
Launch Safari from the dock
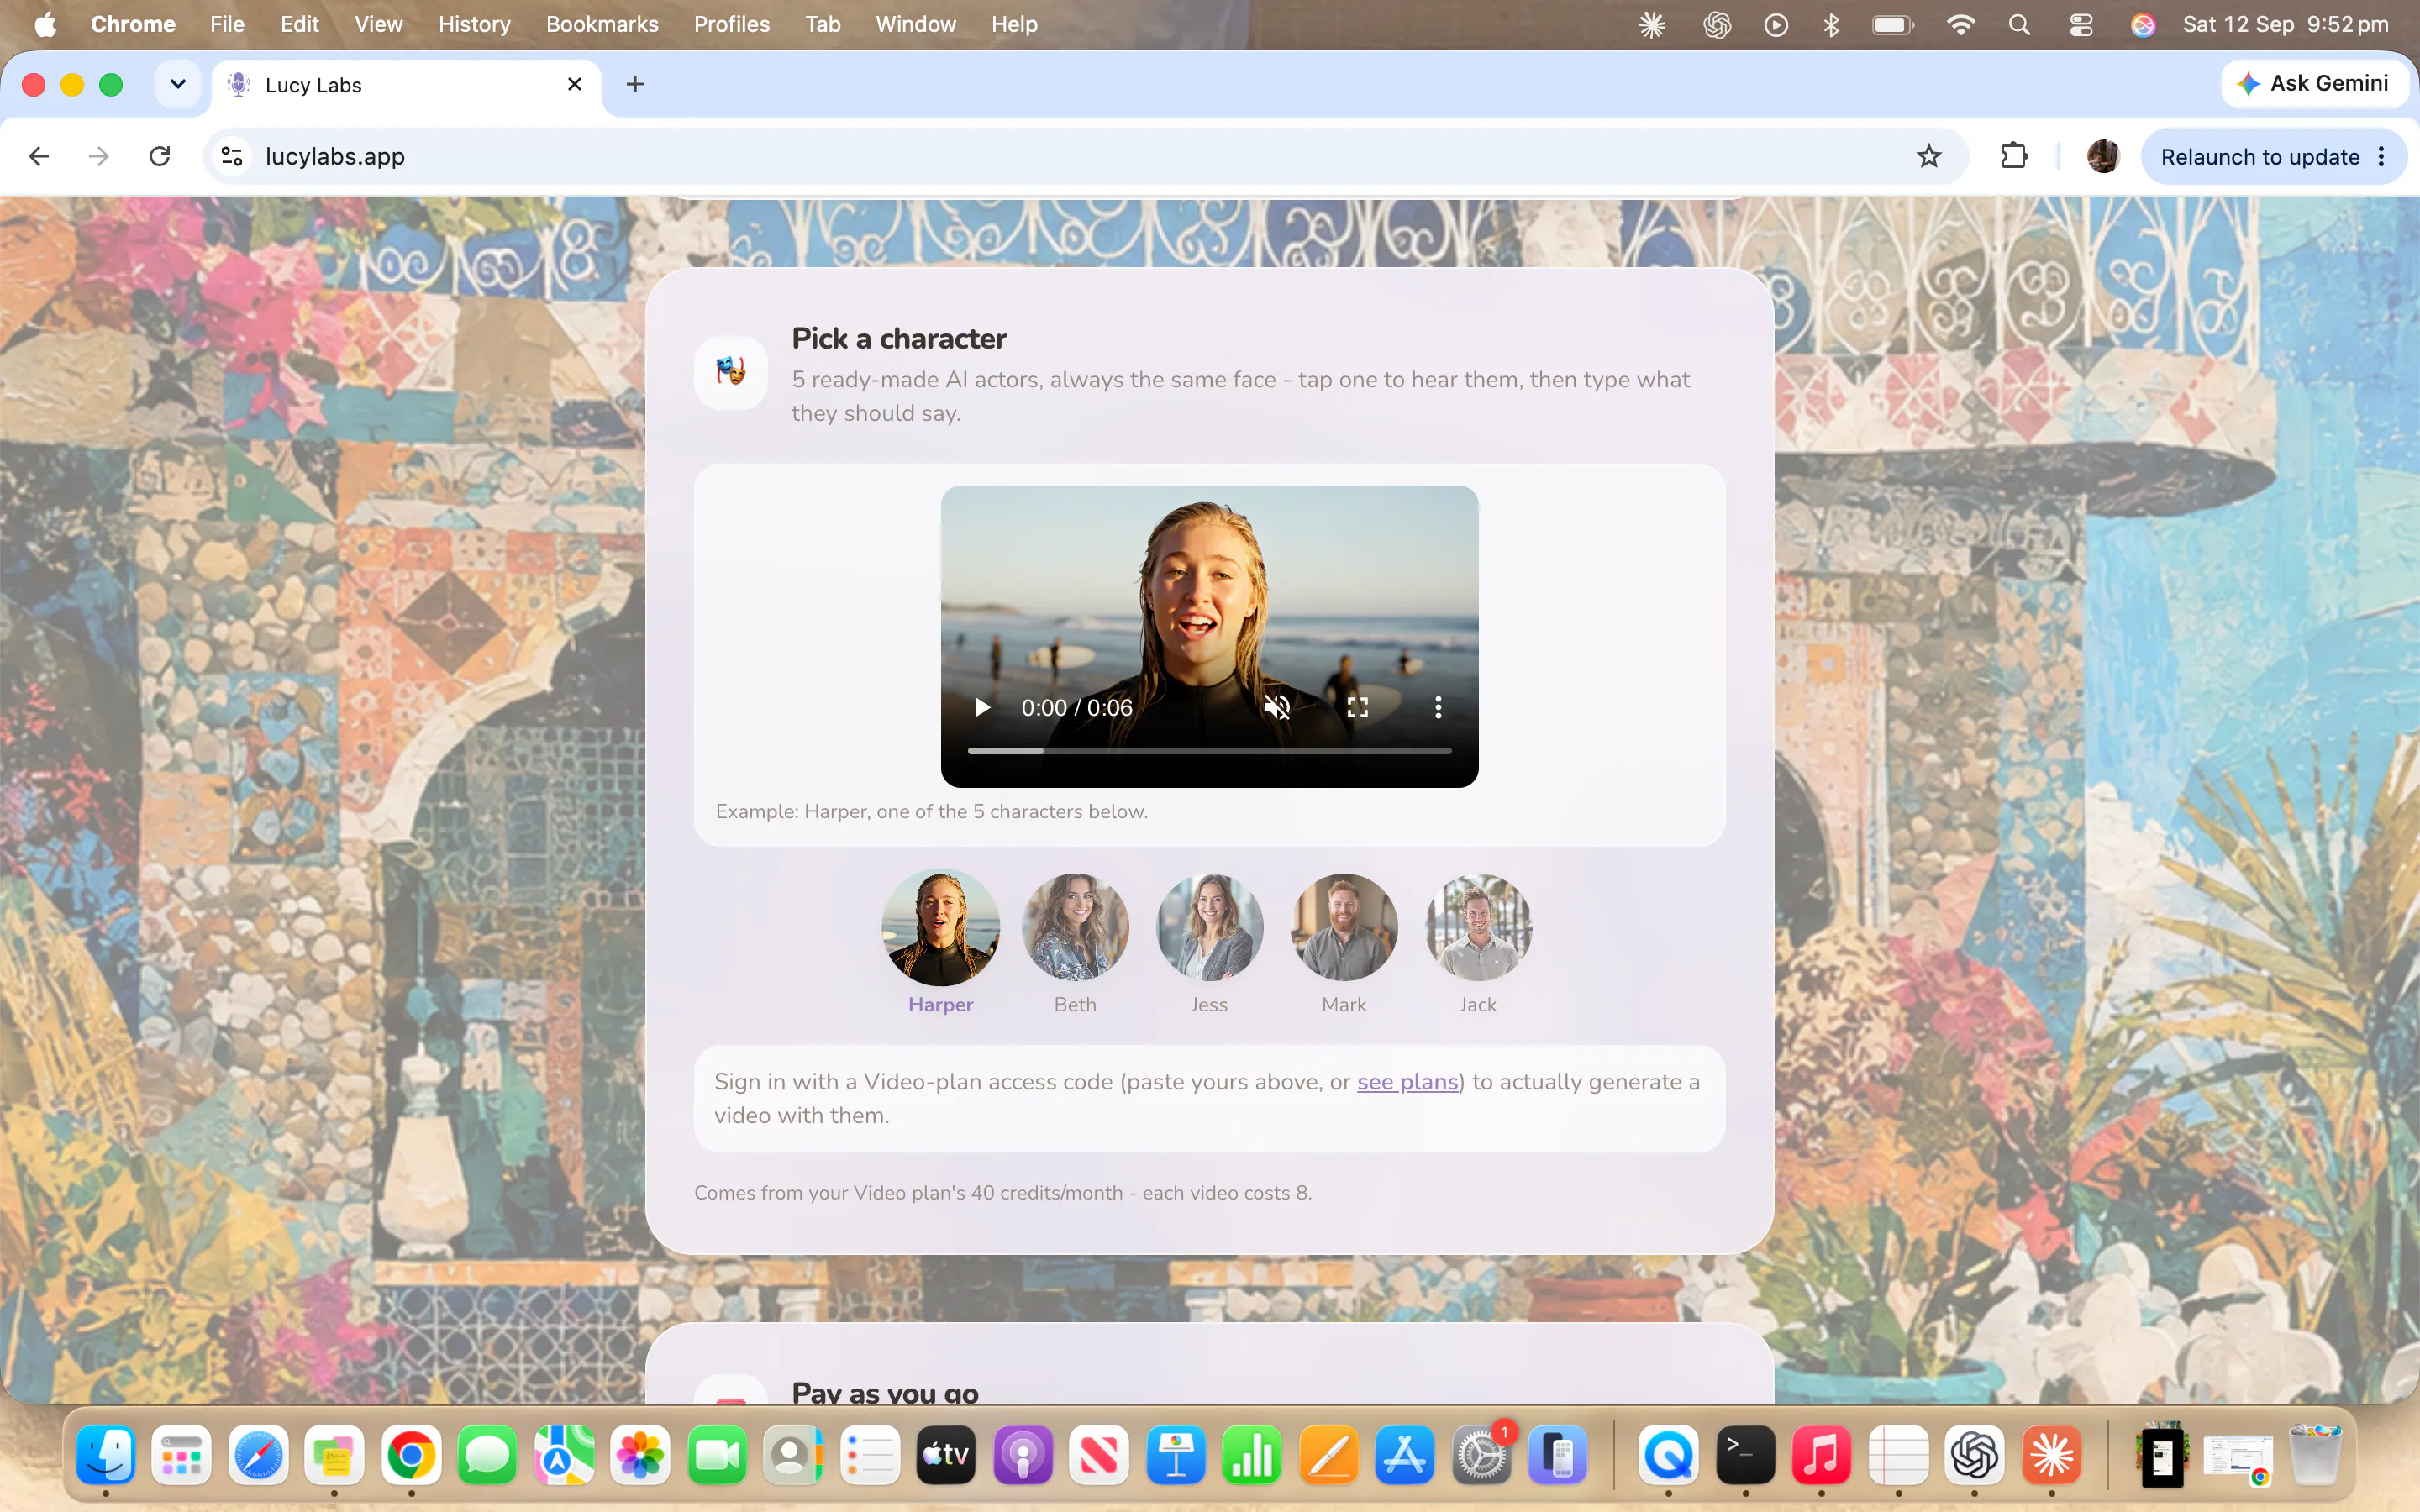(x=259, y=1455)
